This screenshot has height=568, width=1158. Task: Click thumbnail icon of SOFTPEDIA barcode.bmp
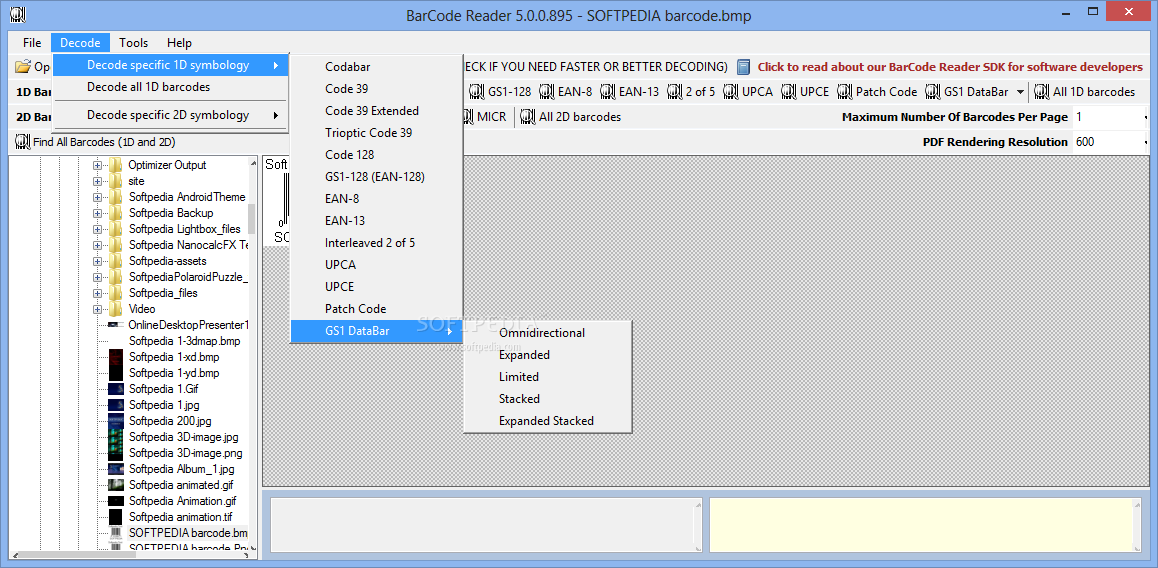pyautogui.click(x=115, y=533)
